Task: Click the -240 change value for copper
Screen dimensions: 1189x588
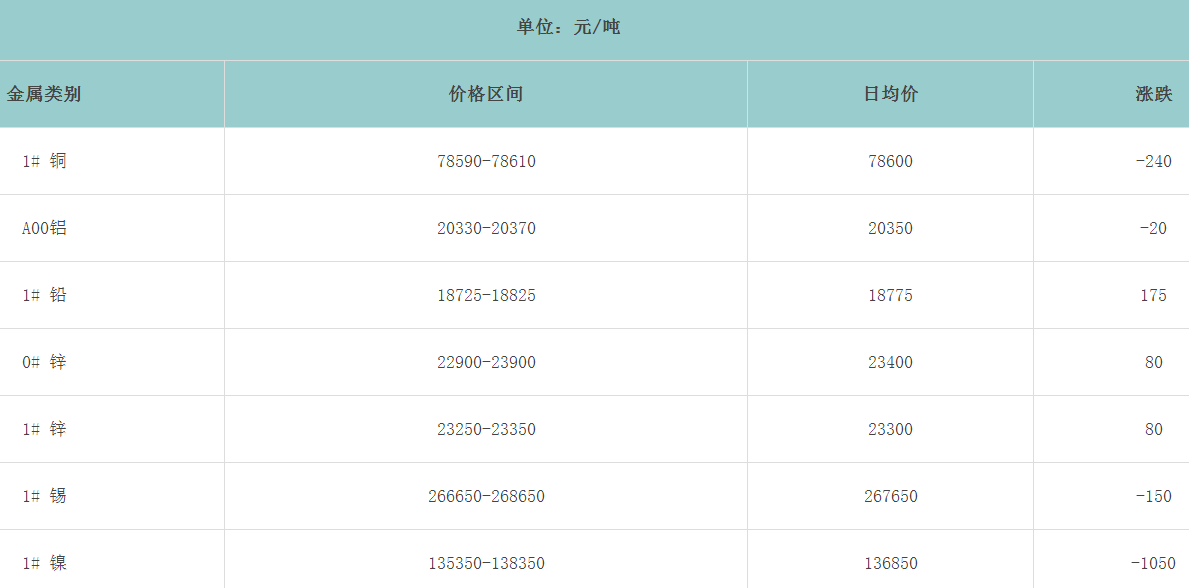Action: pos(1153,161)
